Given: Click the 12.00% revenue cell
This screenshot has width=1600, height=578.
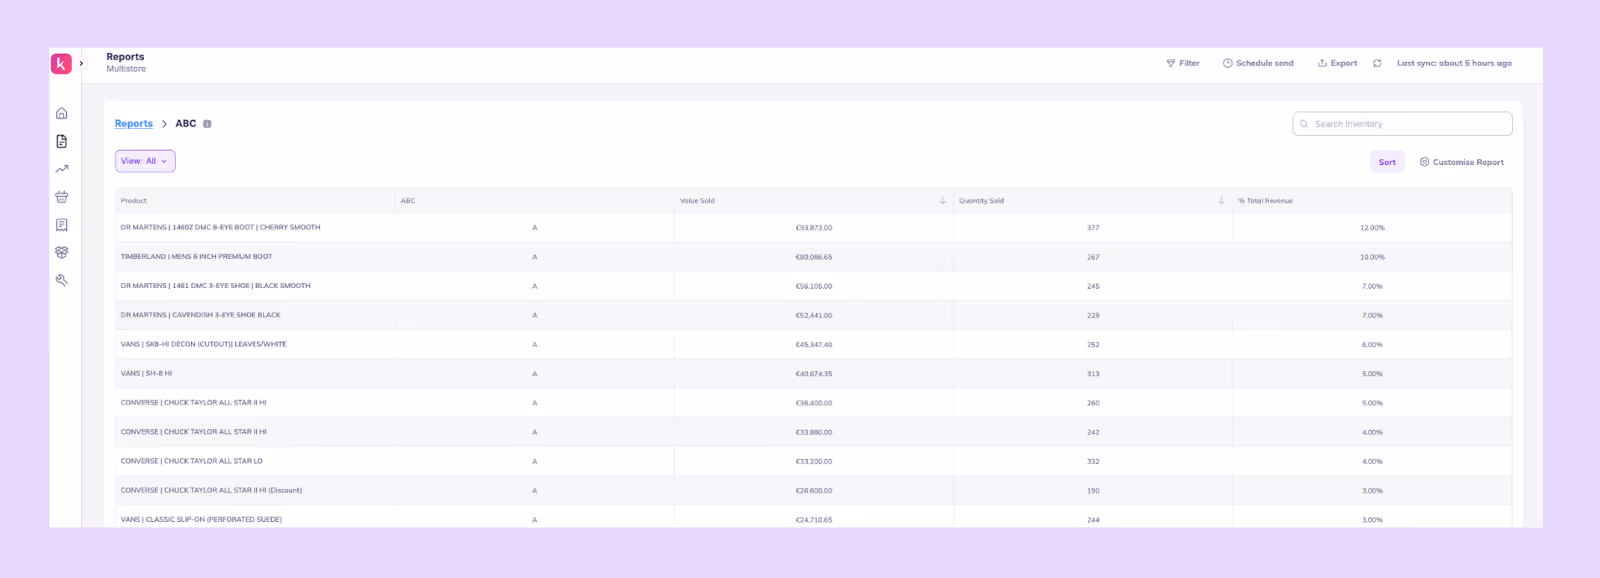Looking at the screenshot, I should [1372, 228].
